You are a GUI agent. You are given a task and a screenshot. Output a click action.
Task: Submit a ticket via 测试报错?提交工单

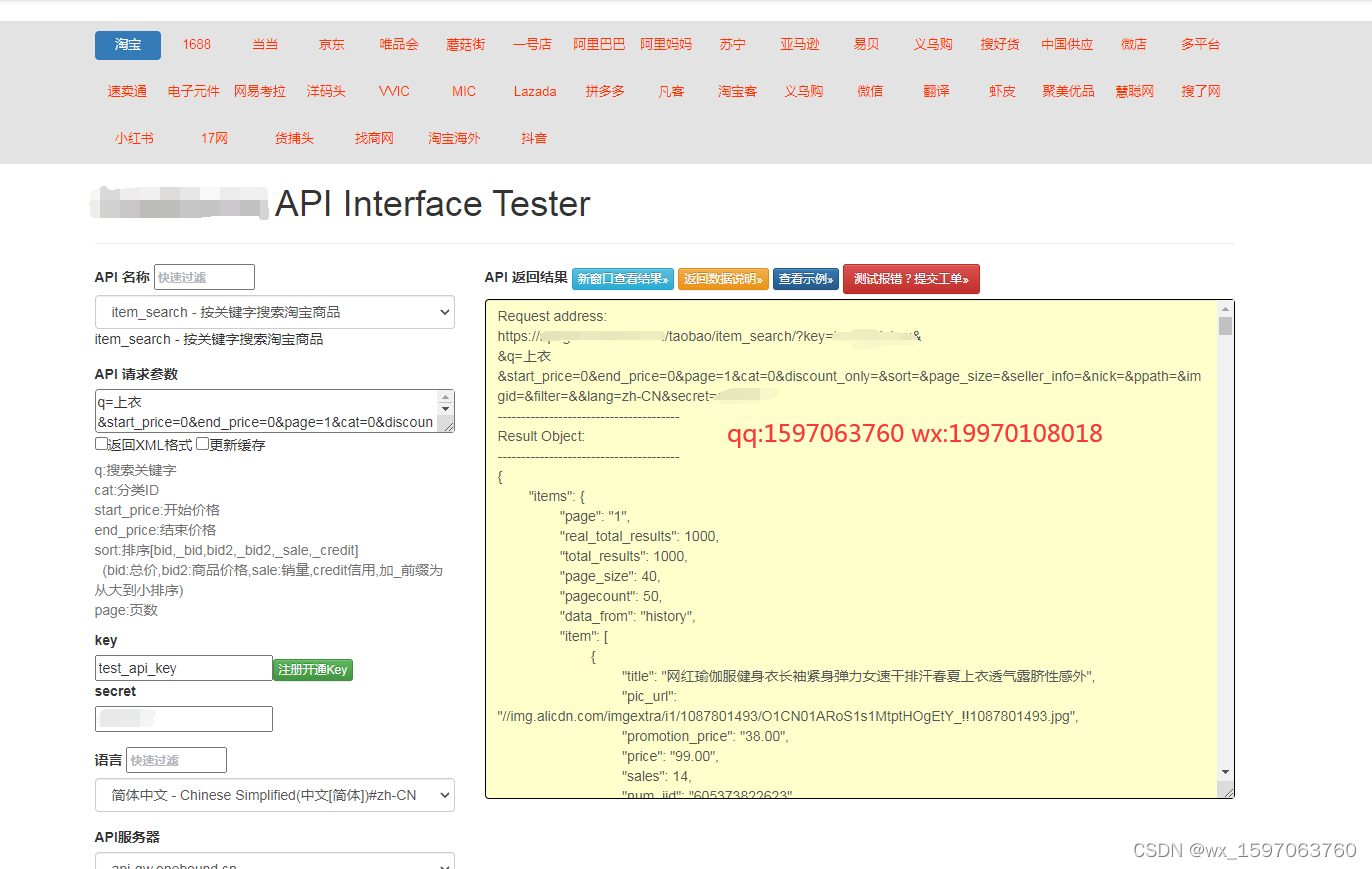(911, 279)
